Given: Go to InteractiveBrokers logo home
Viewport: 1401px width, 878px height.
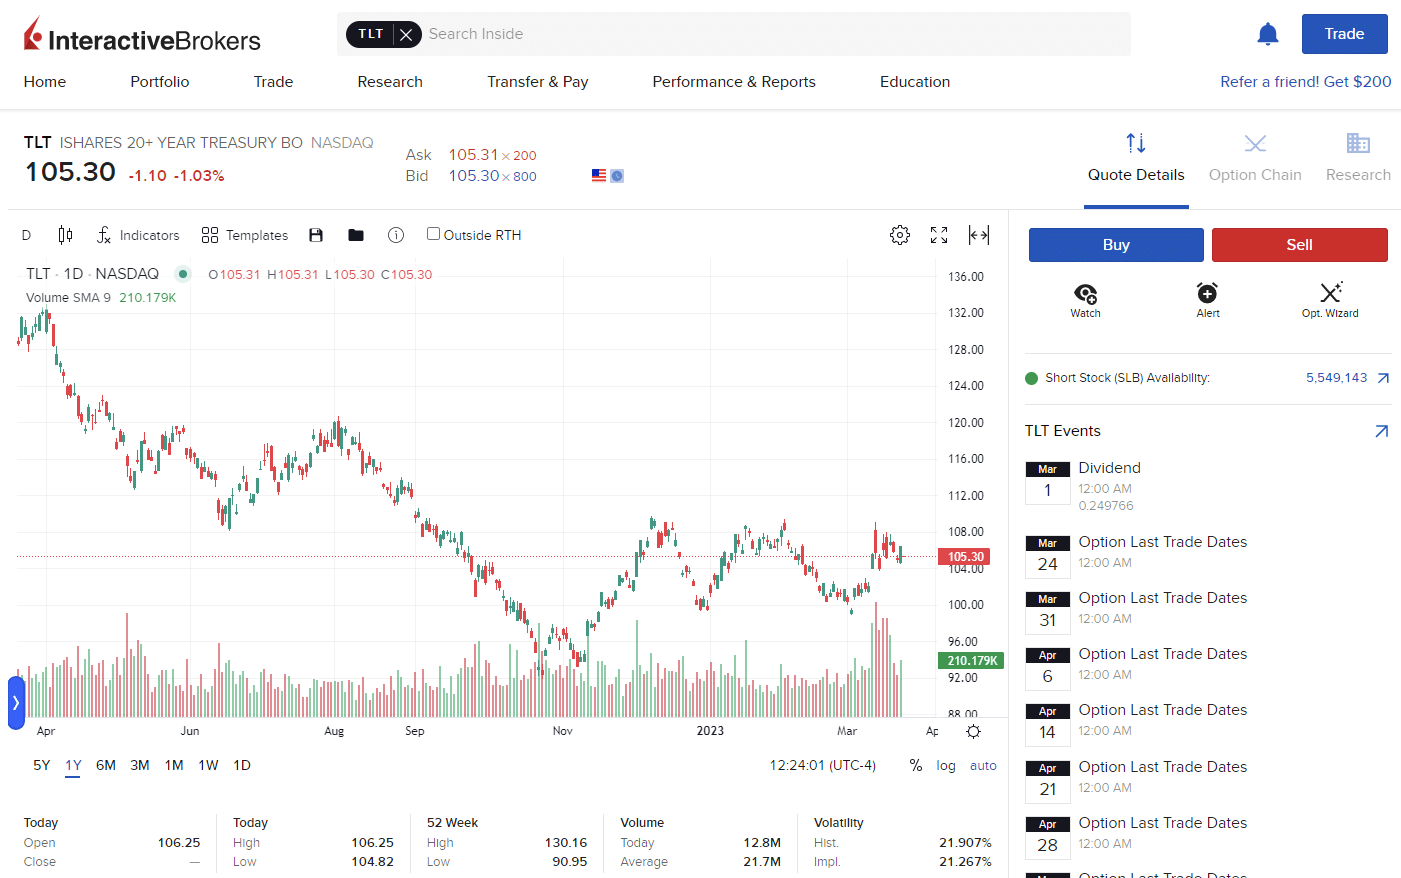Looking at the screenshot, I should click(x=142, y=36).
